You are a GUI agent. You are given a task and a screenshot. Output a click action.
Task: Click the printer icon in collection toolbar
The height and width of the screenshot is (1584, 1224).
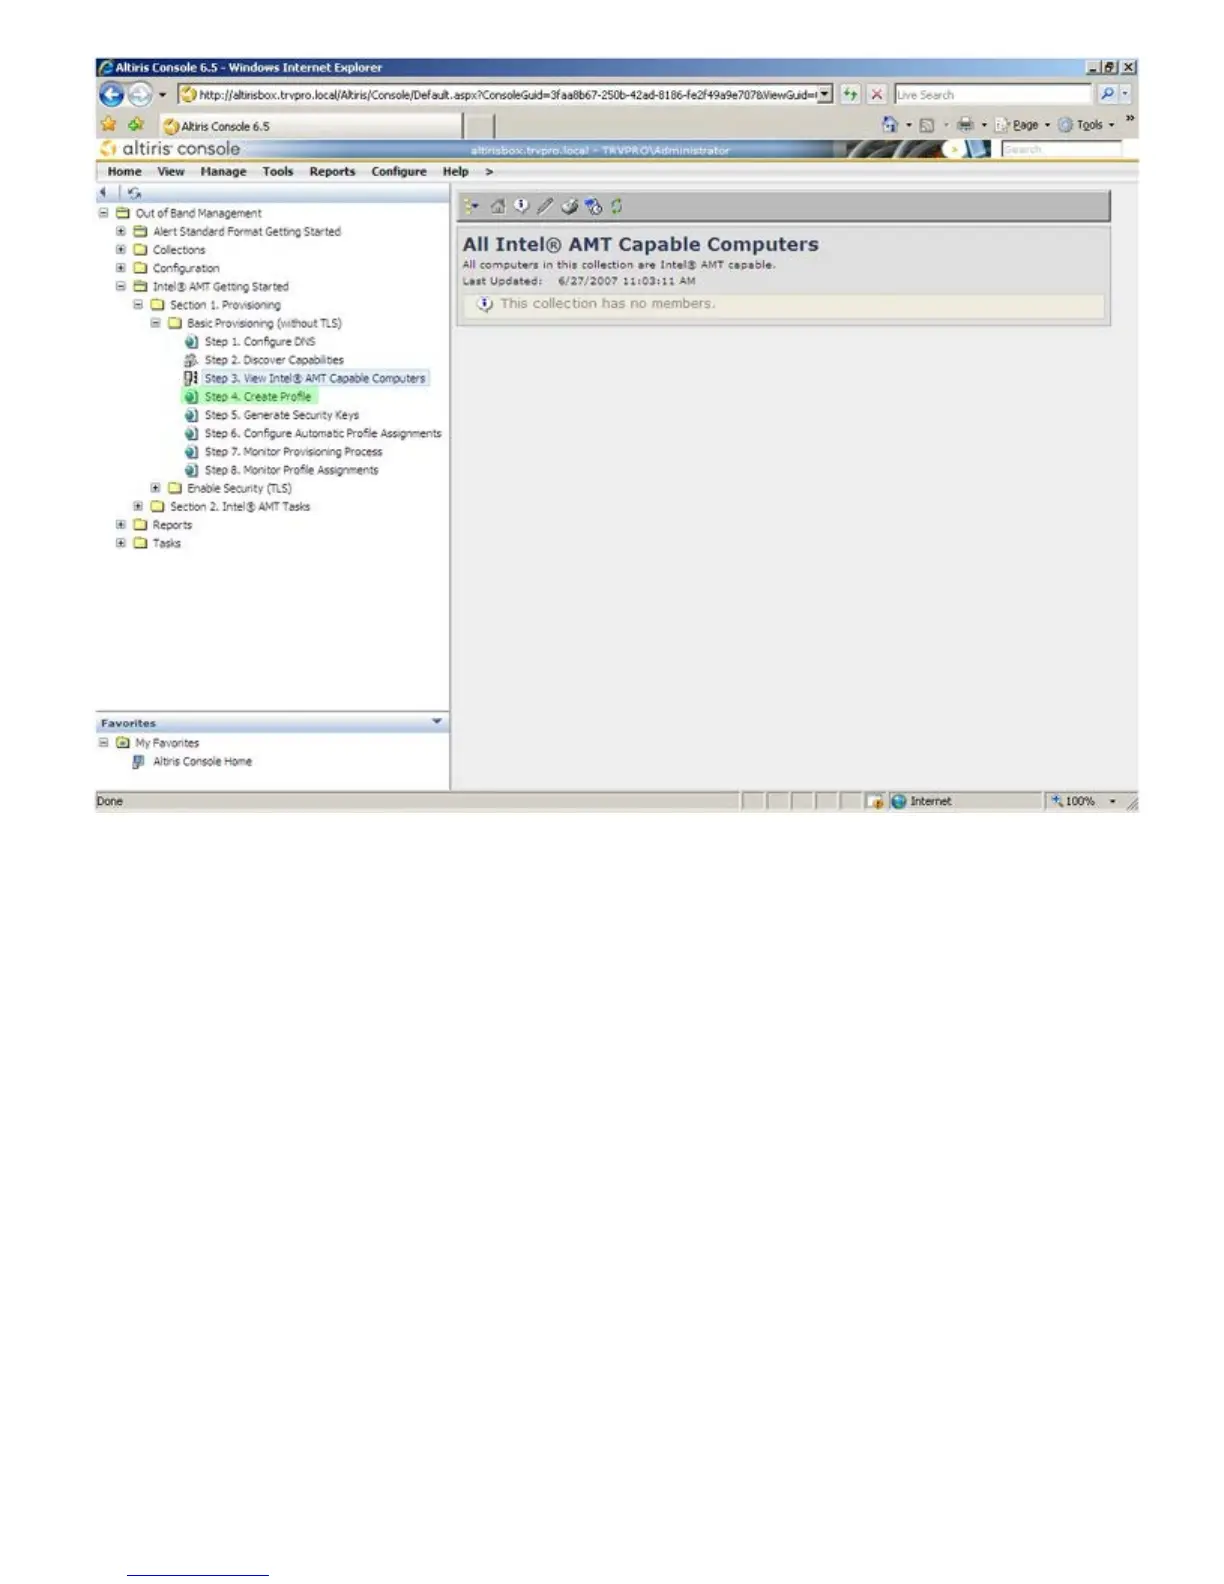(x=569, y=206)
